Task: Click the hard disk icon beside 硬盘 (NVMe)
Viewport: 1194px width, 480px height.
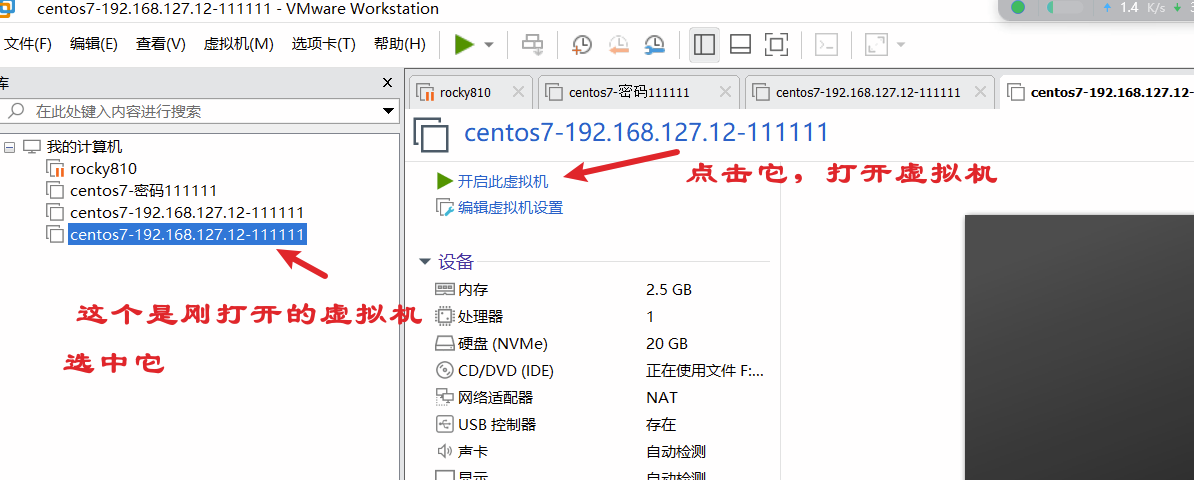Action: (444, 344)
